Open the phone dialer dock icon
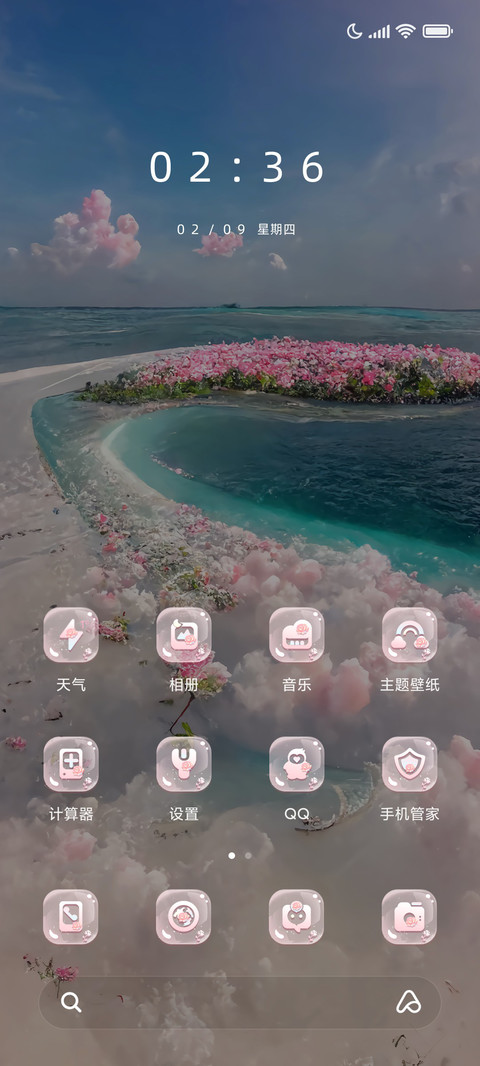The width and height of the screenshot is (480, 1066). pos(71,917)
